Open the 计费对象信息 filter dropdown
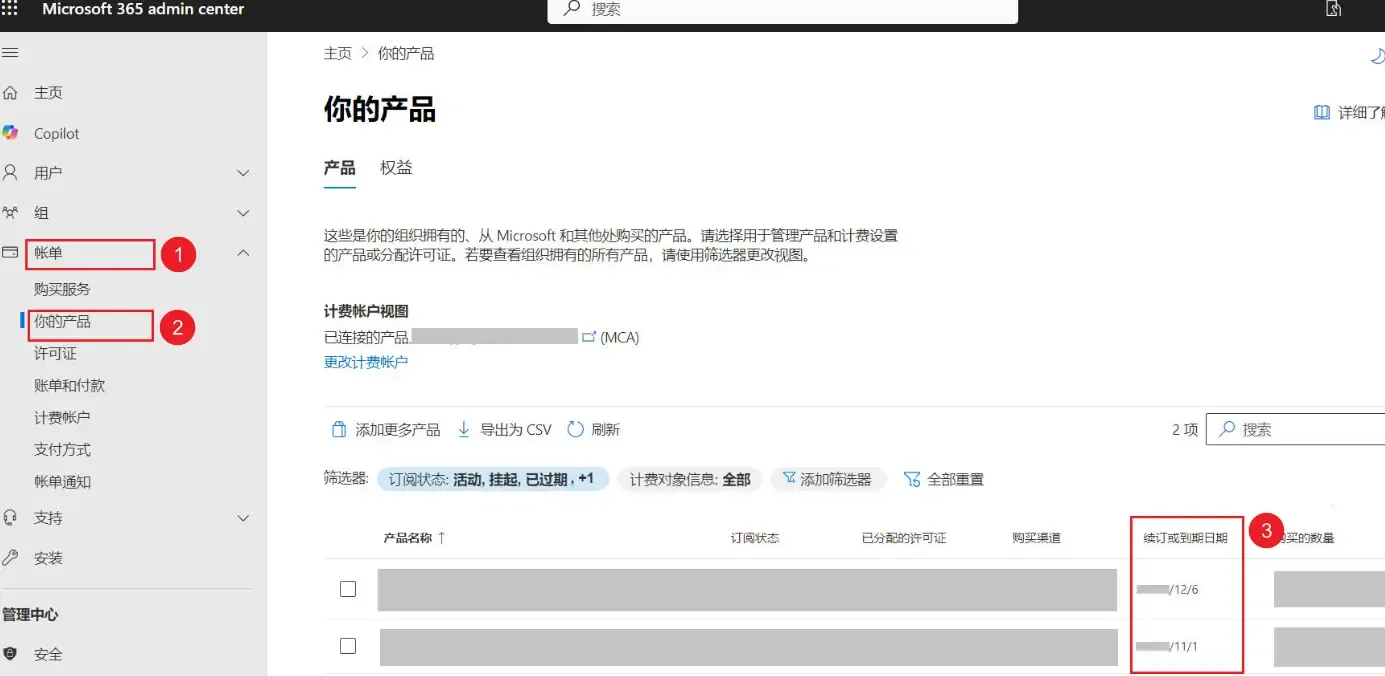Image resolution: width=1385 pixels, height=676 pixels. tap(690, 480)
